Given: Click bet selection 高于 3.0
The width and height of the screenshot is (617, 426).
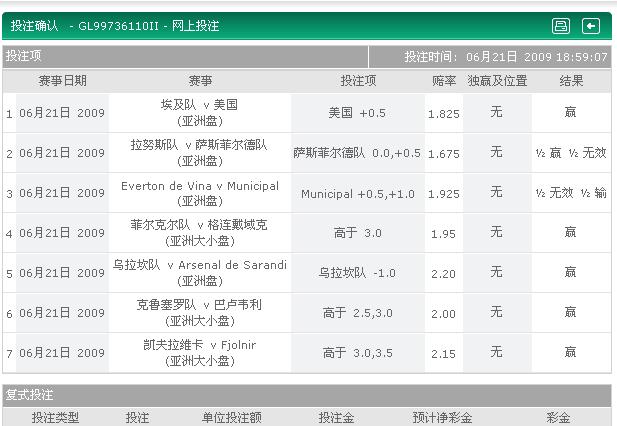Looking at the screenshot, I should (358, 233).
